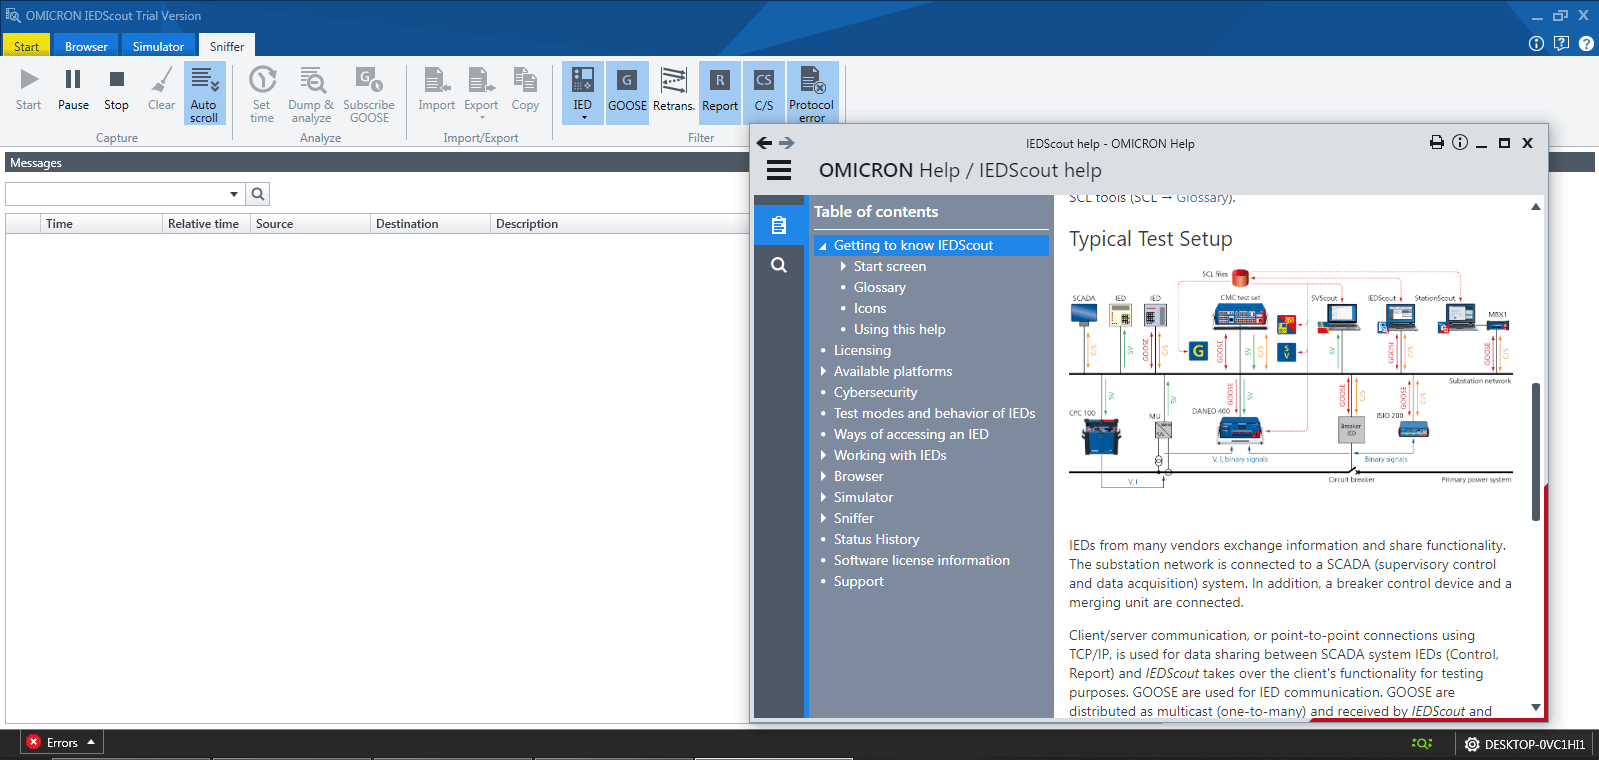The image size is (1599, 761).
Task: Open the help hamburger menu
Action: (779, 171)
